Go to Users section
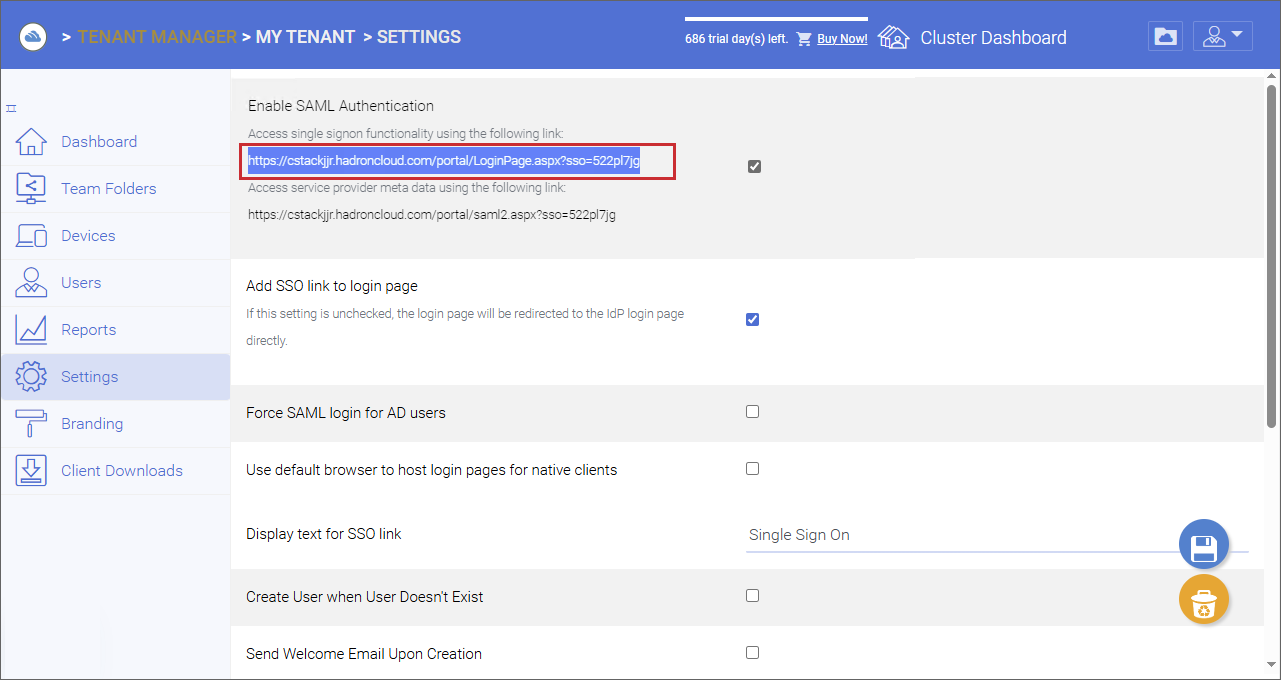 (x=116, y=283)
